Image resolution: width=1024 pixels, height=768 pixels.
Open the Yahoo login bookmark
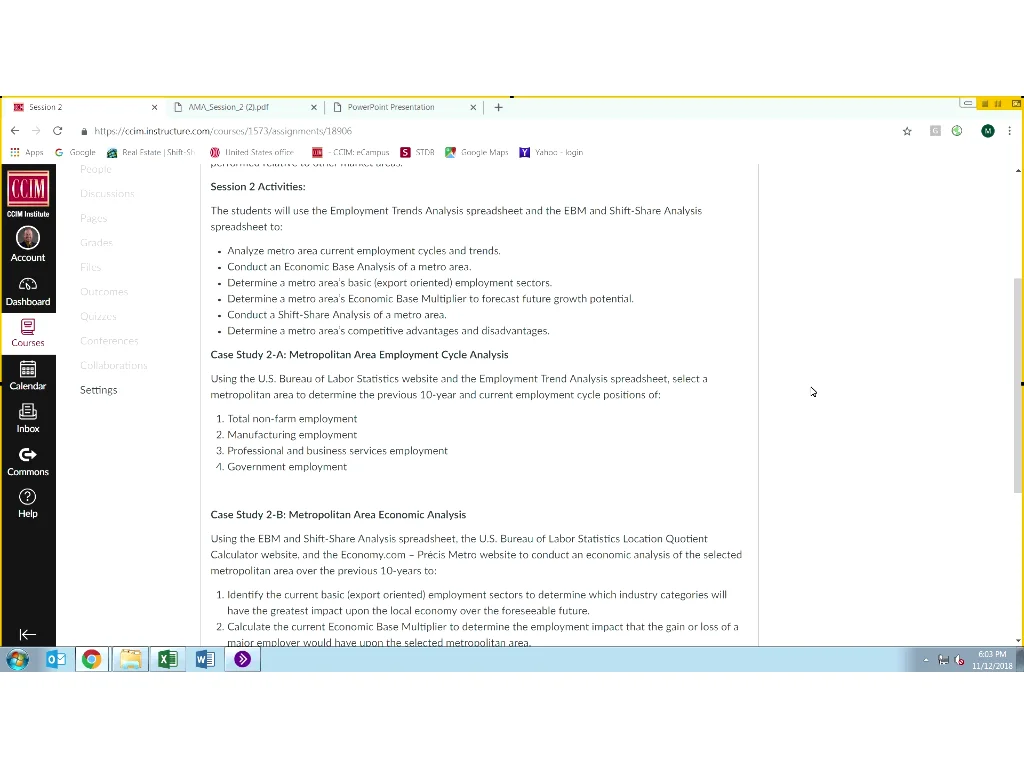[551, 152]
